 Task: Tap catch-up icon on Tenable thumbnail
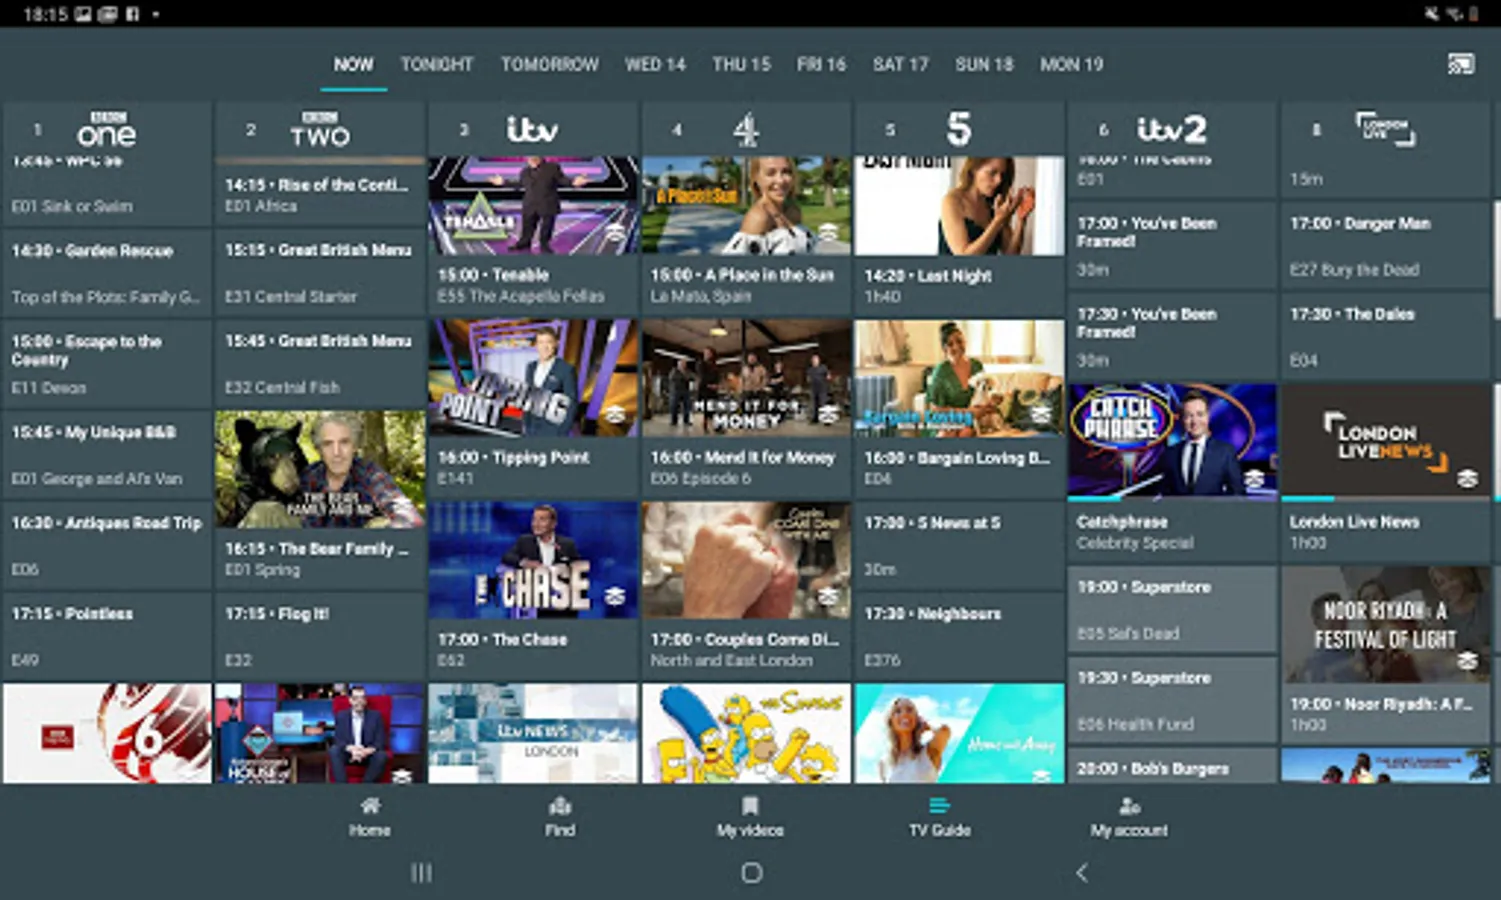point(614,233)
